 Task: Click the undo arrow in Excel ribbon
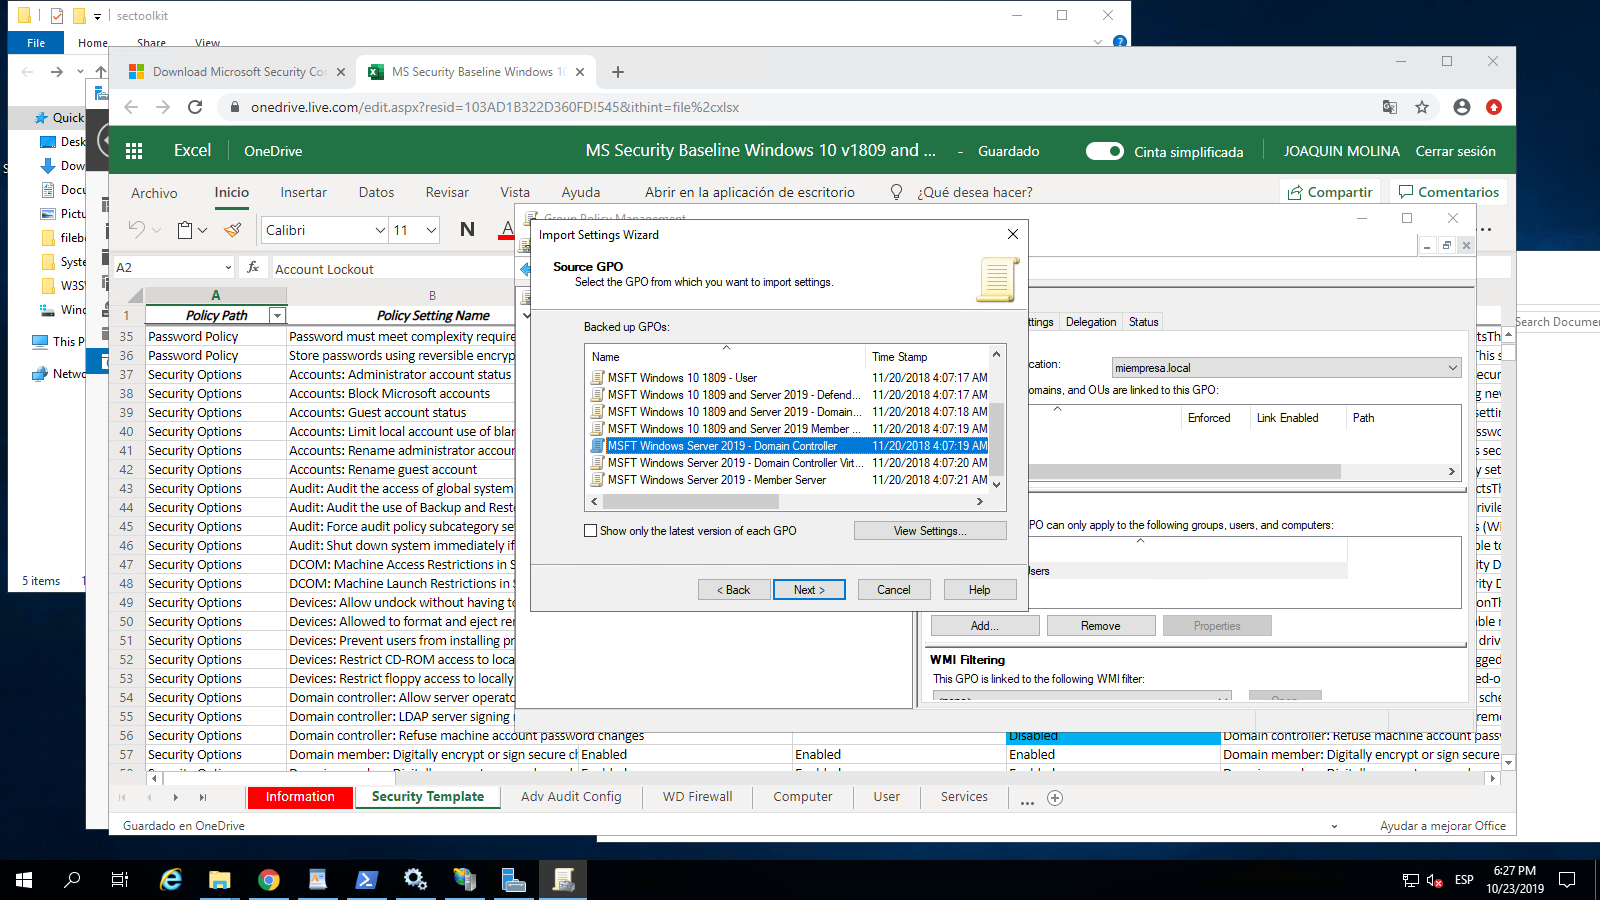point(137,230)
